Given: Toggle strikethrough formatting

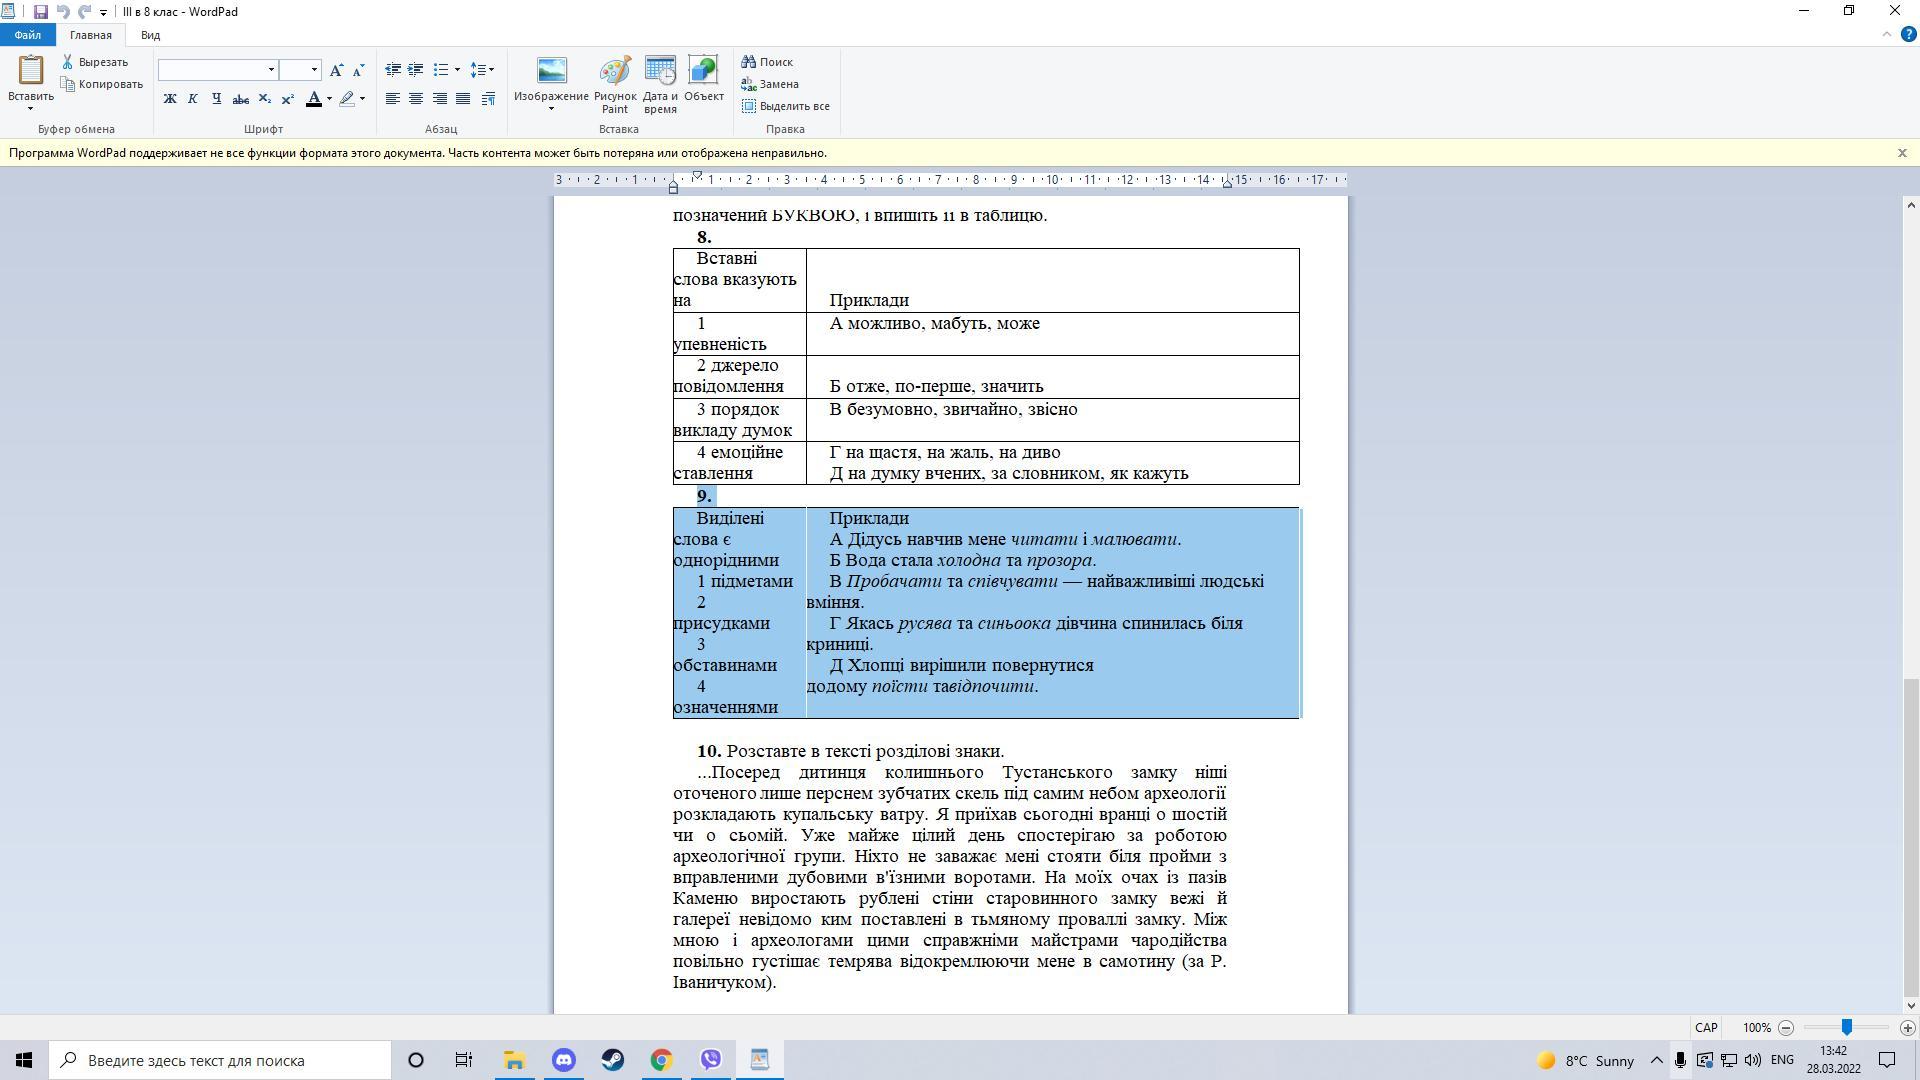Looking at the screenshot, I should click(240, 99).
